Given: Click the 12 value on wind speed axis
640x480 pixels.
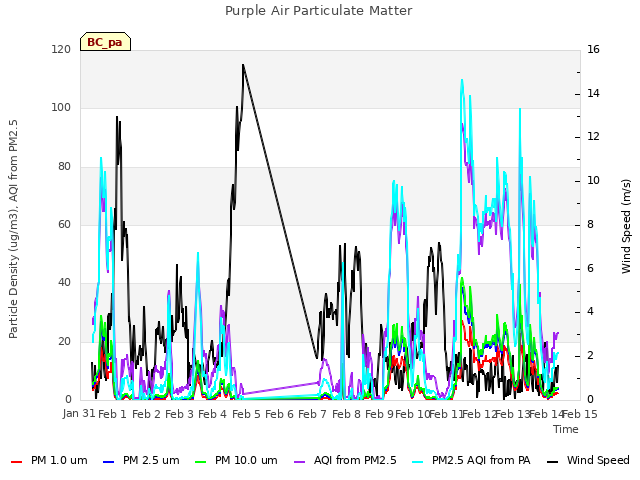Looking at the screenshot, I should click(593, 137).
